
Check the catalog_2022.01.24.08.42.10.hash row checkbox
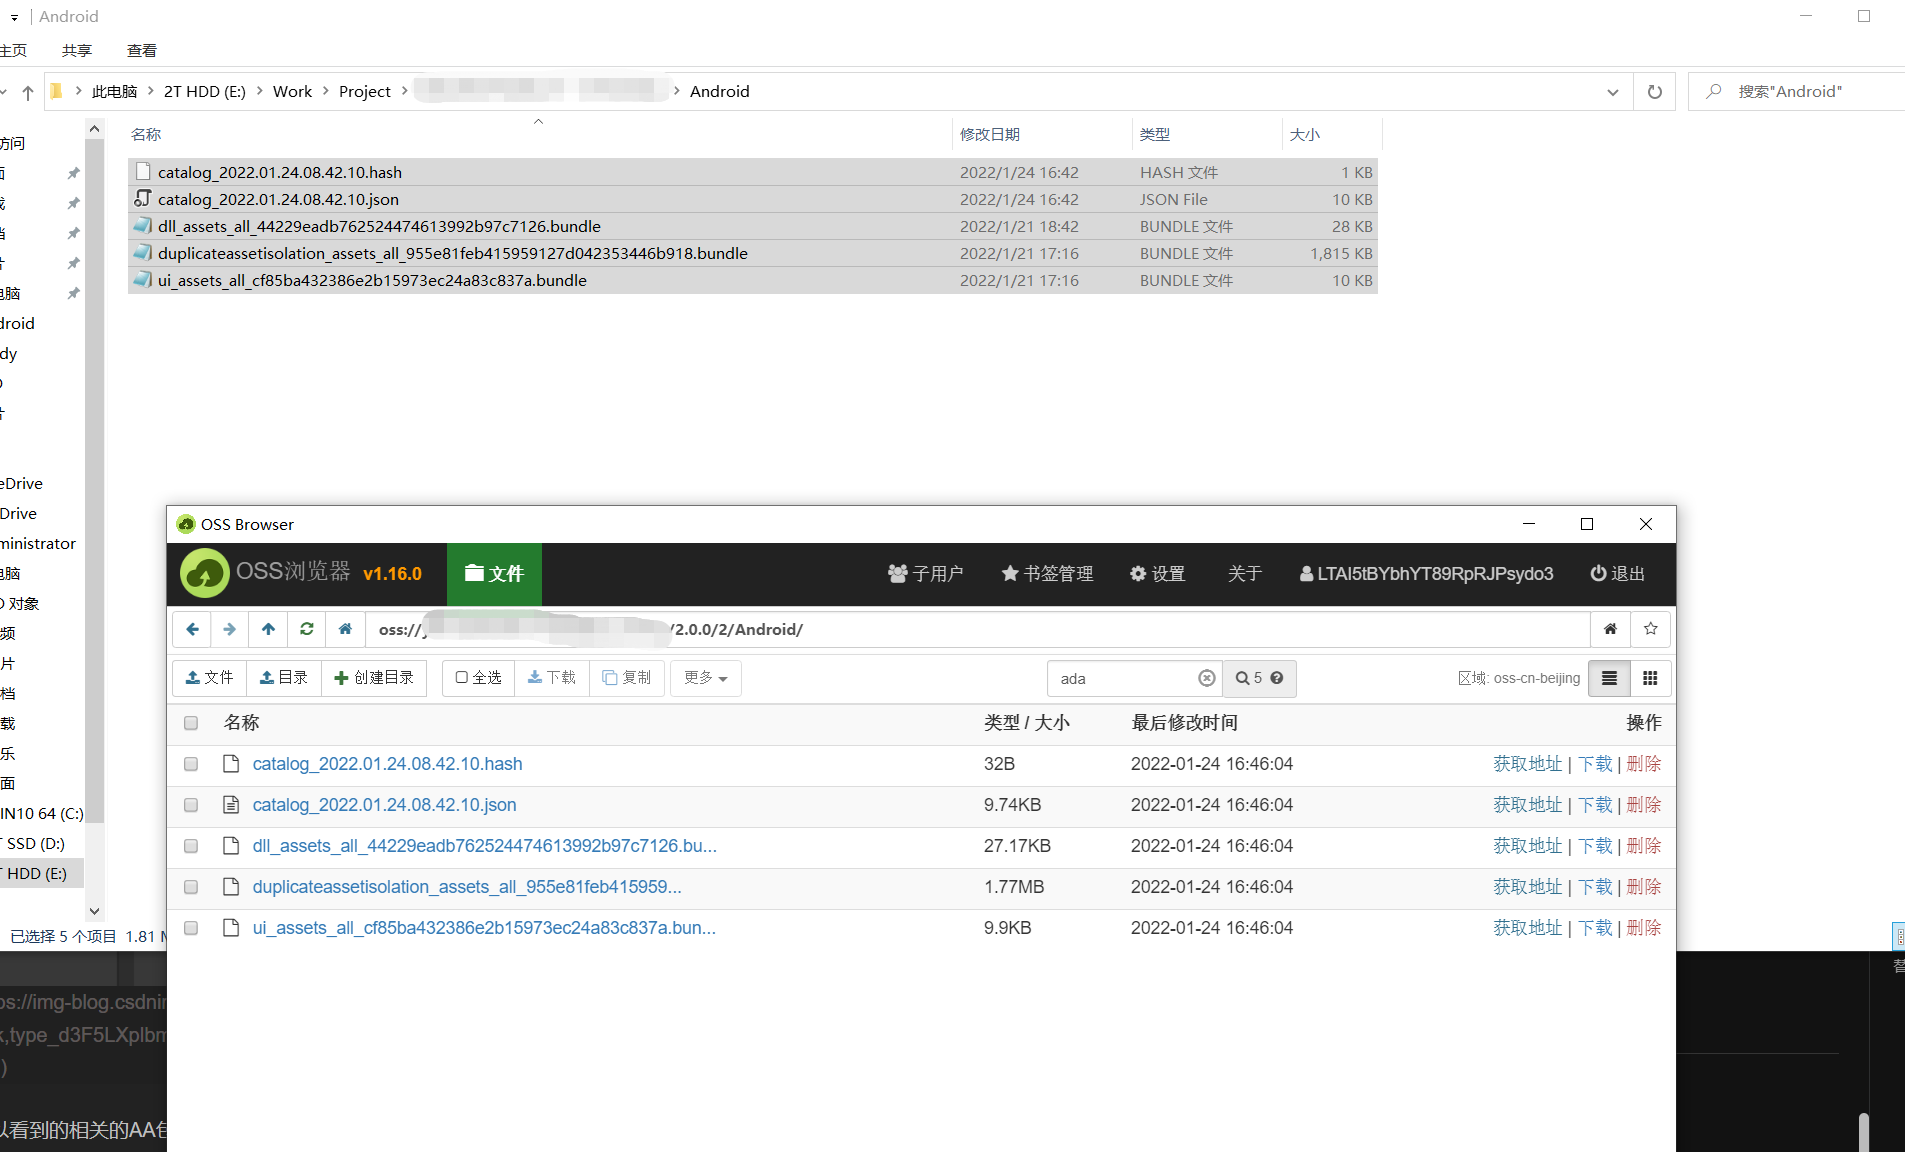click(190, 764)
